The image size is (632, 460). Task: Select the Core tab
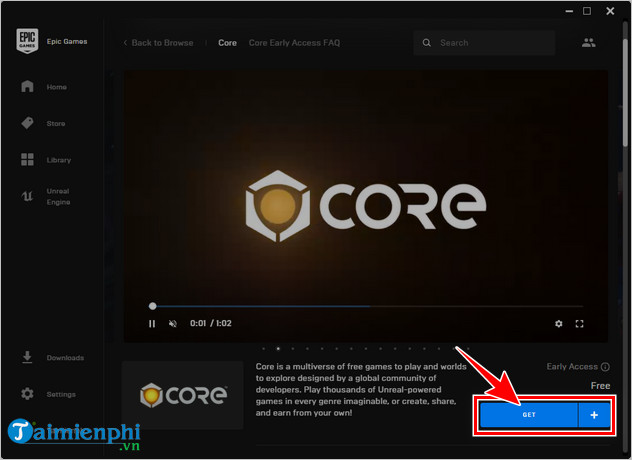pyautogui.click(x=227, y=43)
